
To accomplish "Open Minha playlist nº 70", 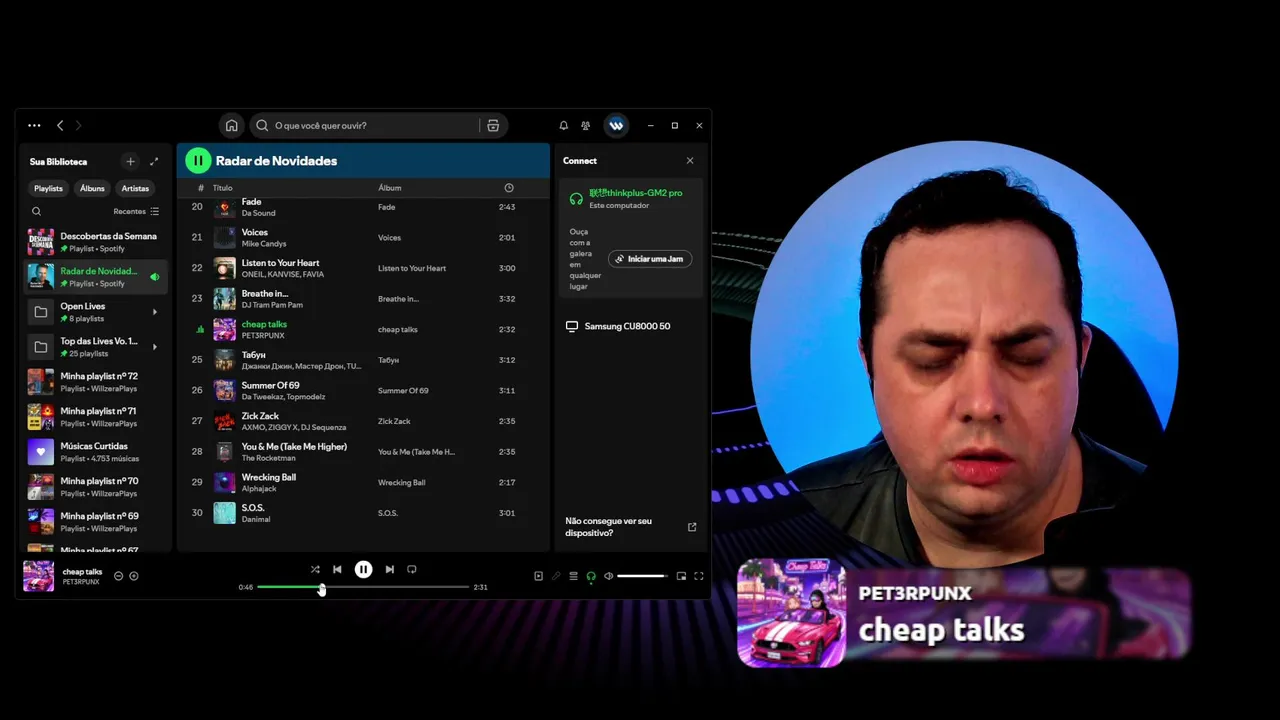I will [95, 487].
